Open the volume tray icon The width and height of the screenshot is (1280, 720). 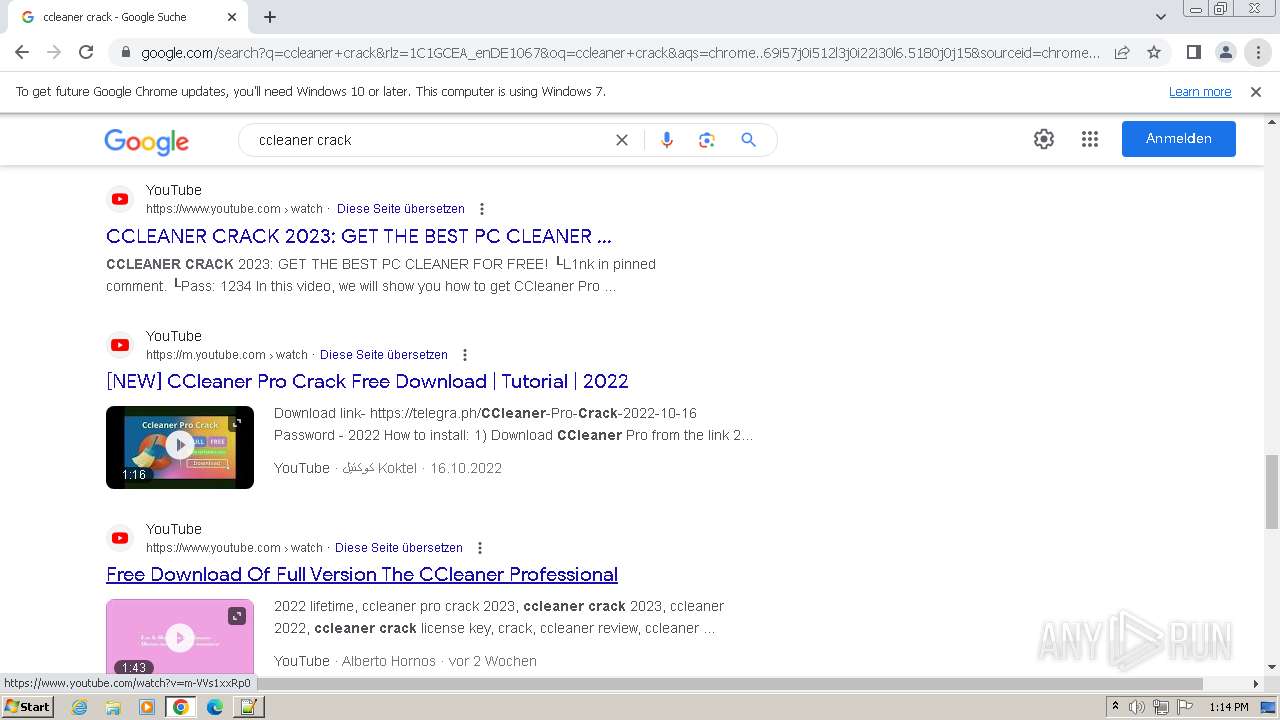point(1137,707)
